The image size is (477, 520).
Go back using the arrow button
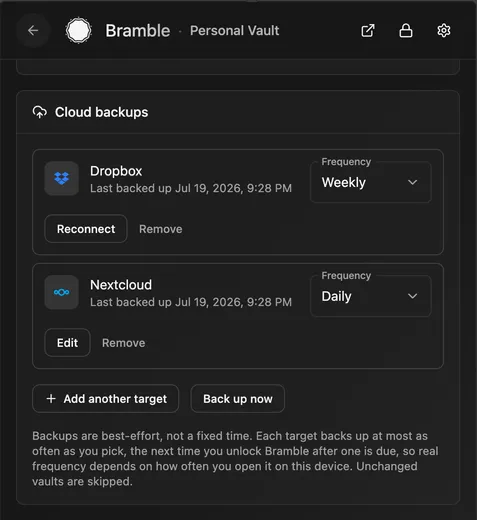tap(33, 31)
